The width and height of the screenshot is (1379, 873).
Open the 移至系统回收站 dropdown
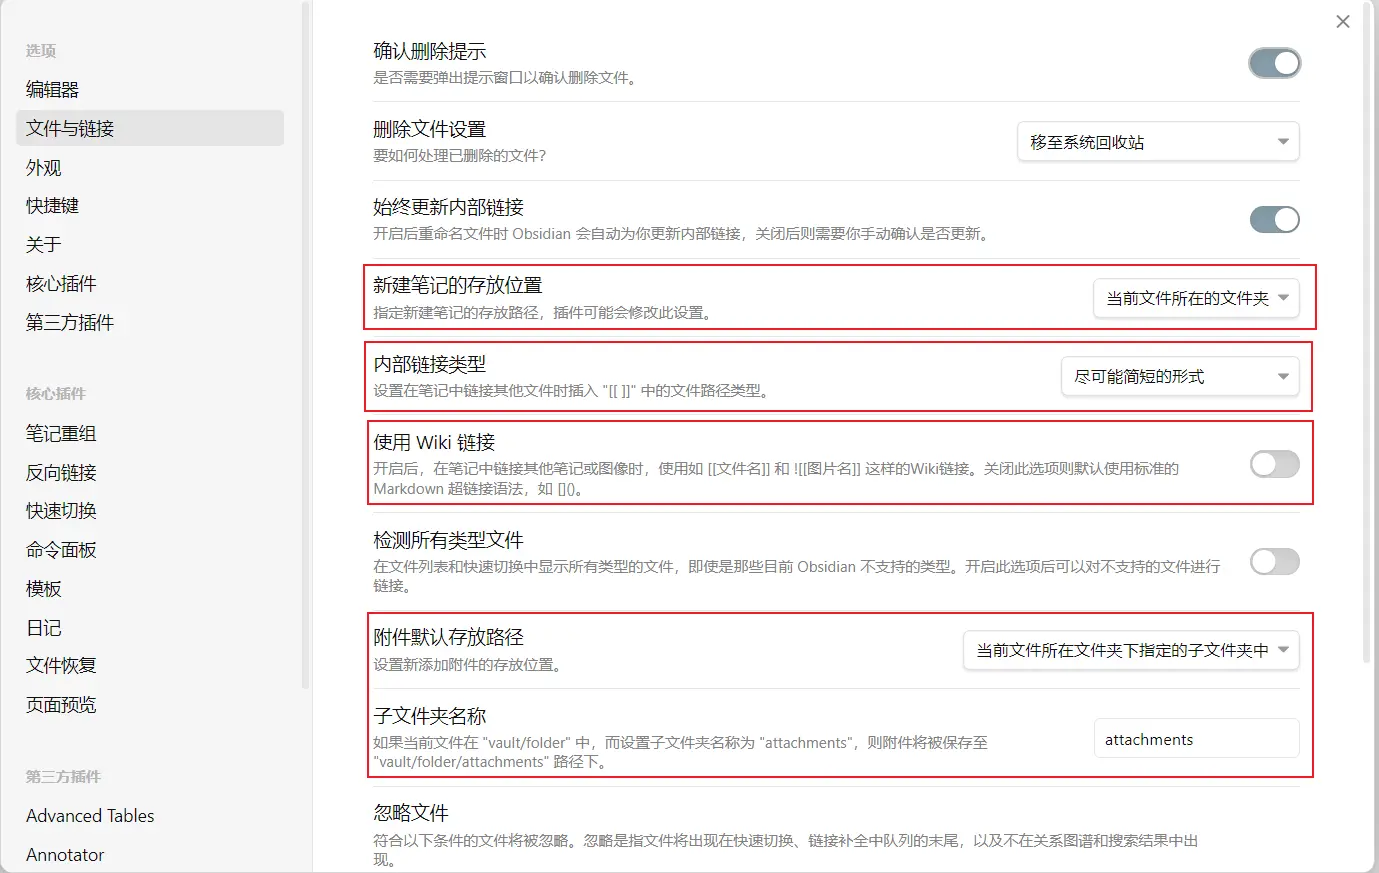click(1157, 142)
